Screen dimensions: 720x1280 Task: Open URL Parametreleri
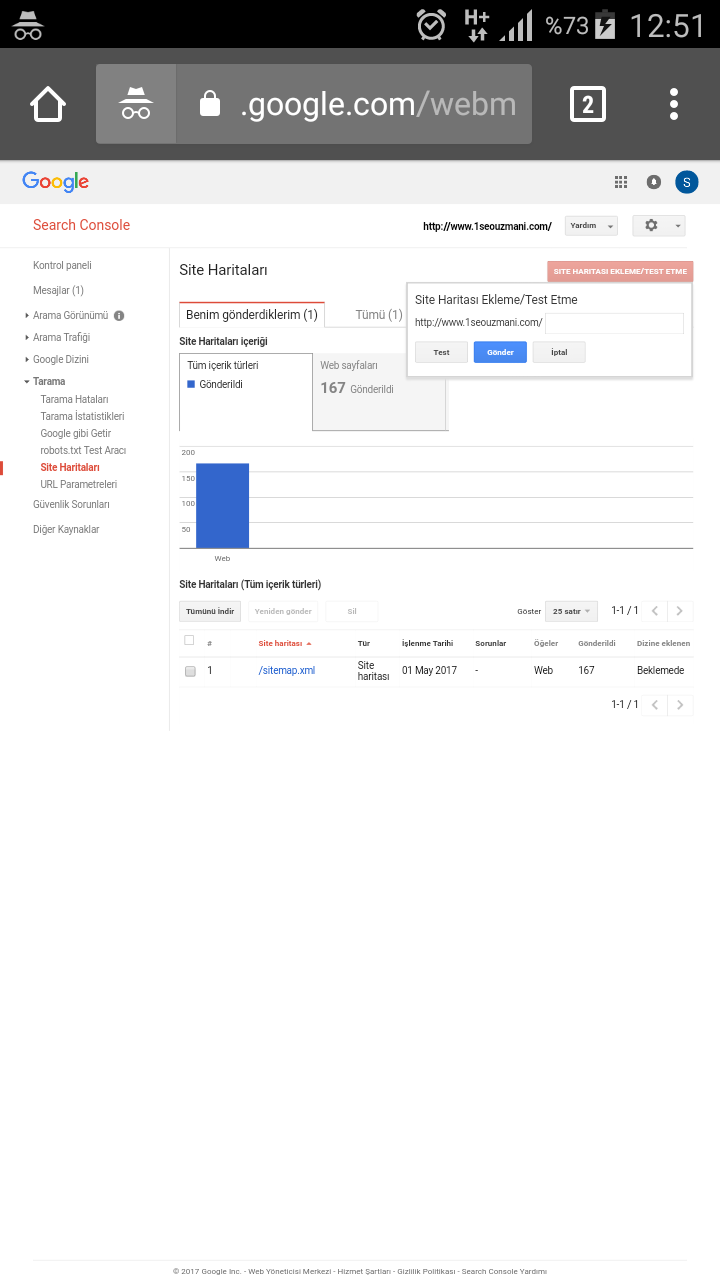[78, 485]
